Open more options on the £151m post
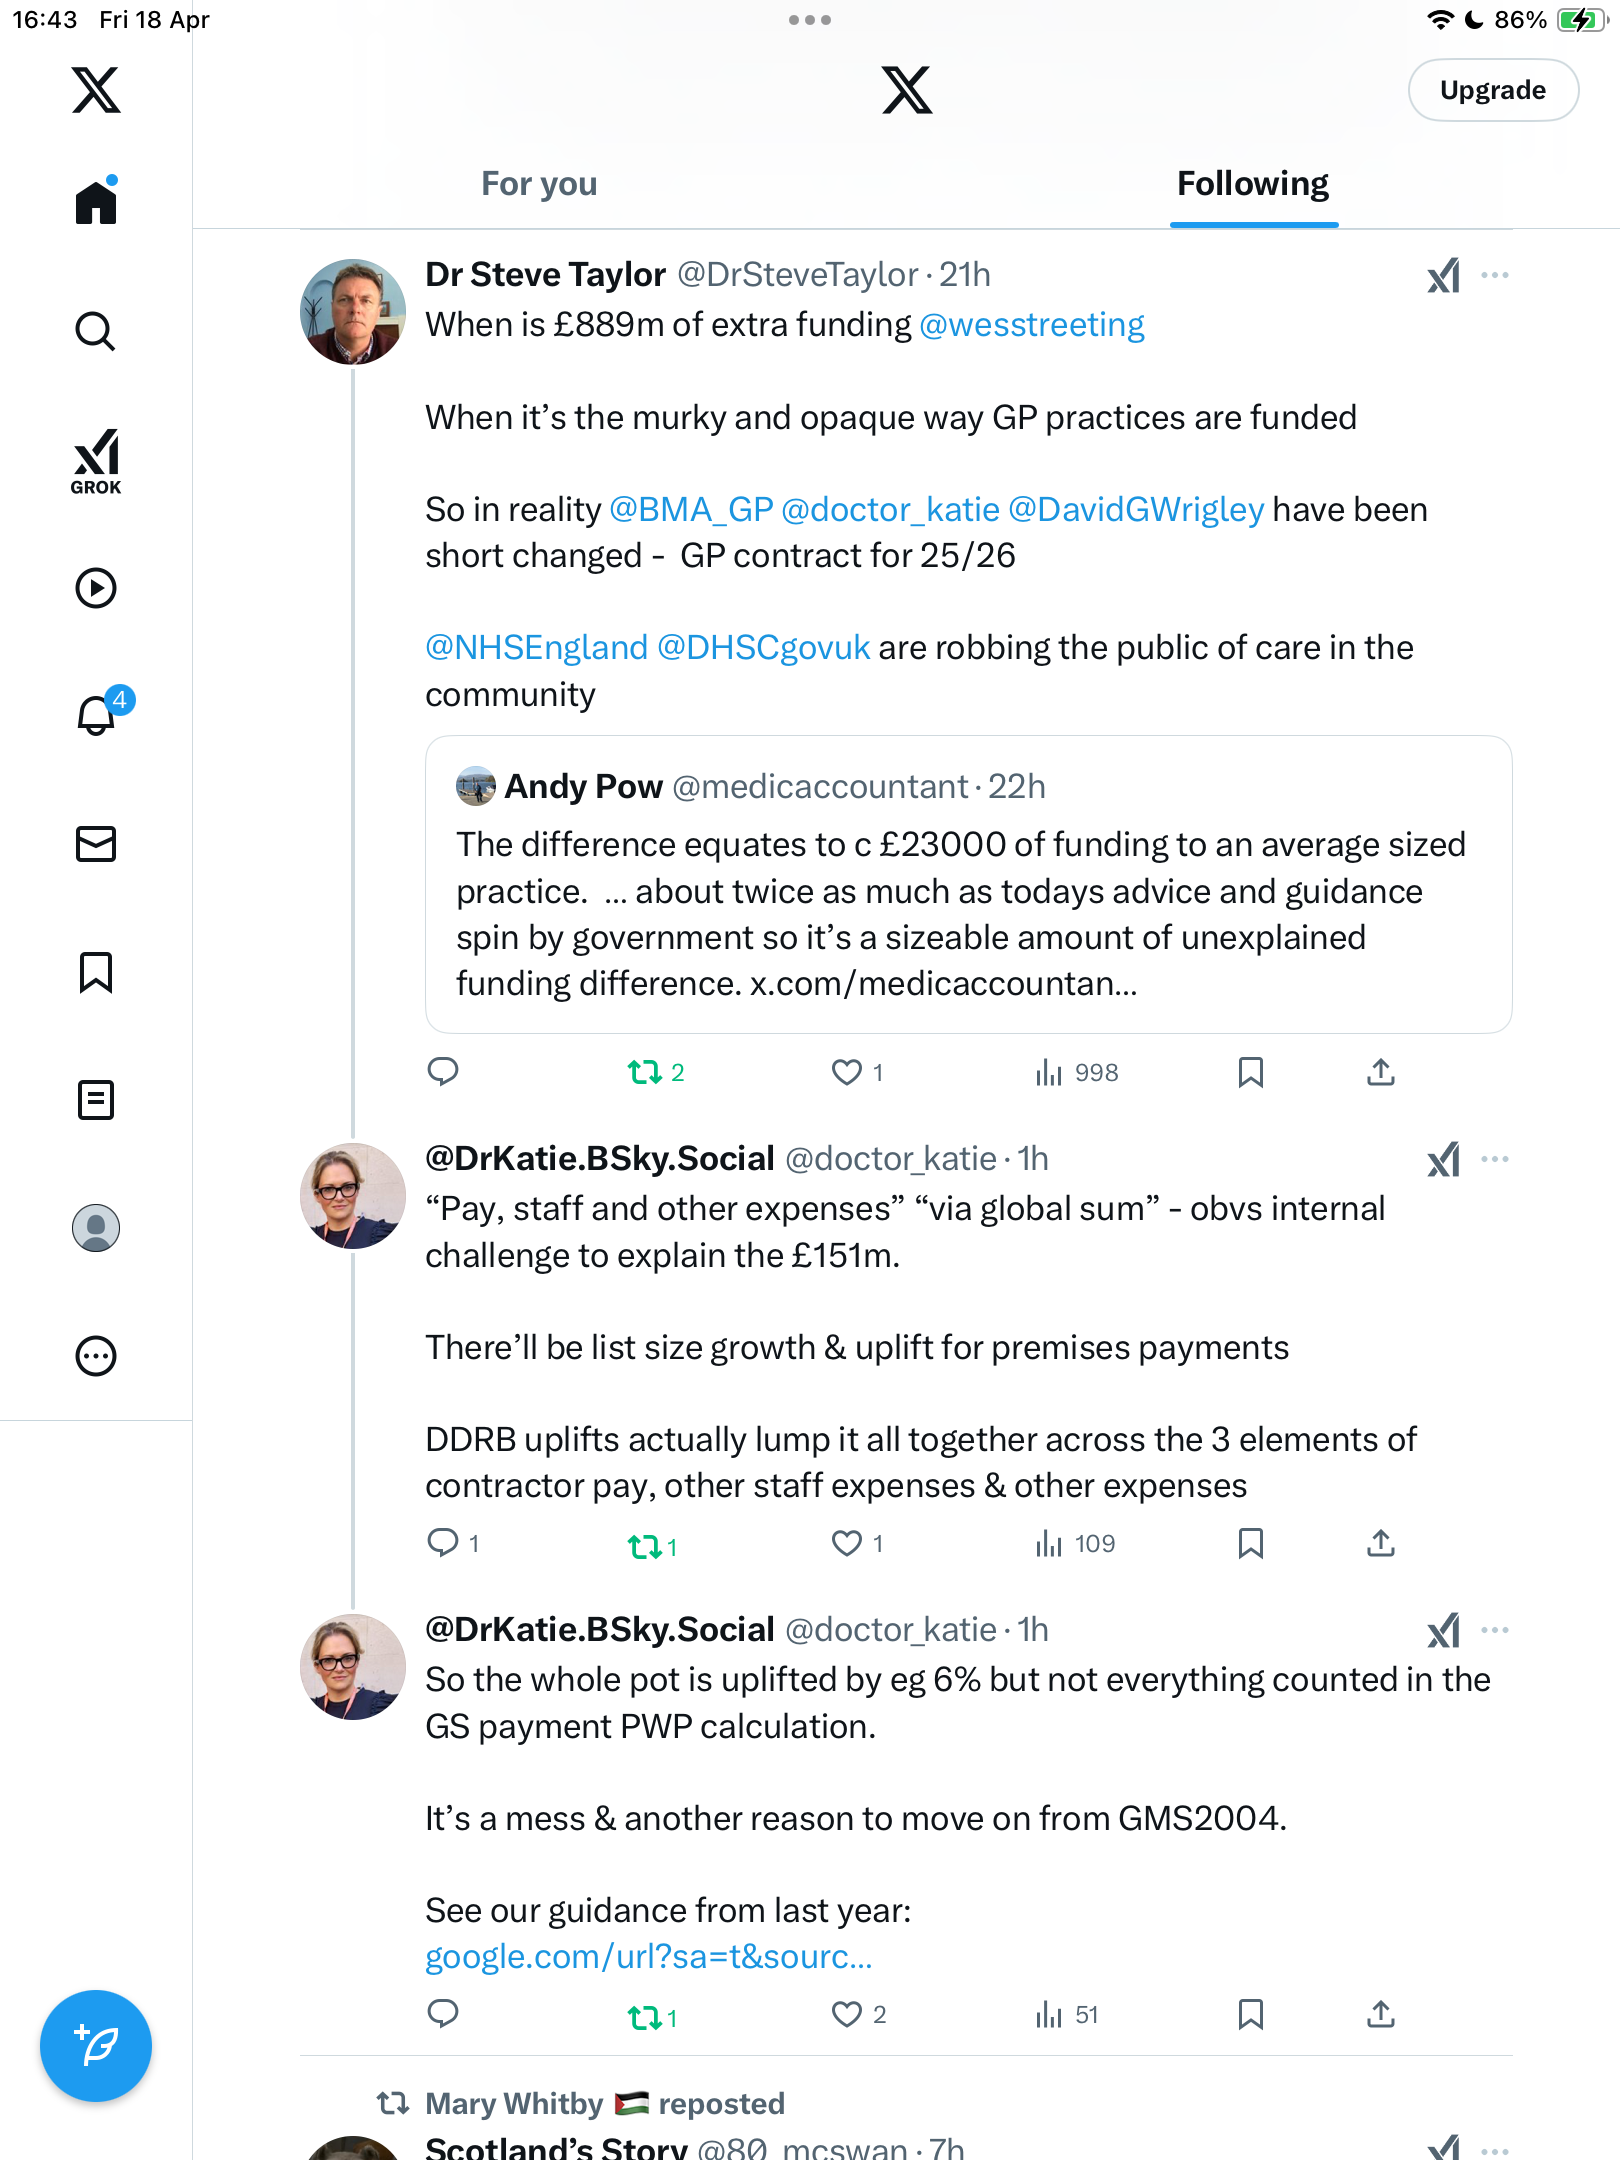This screenshot has width=1620, height=2160. [x=1495, y=1159]
